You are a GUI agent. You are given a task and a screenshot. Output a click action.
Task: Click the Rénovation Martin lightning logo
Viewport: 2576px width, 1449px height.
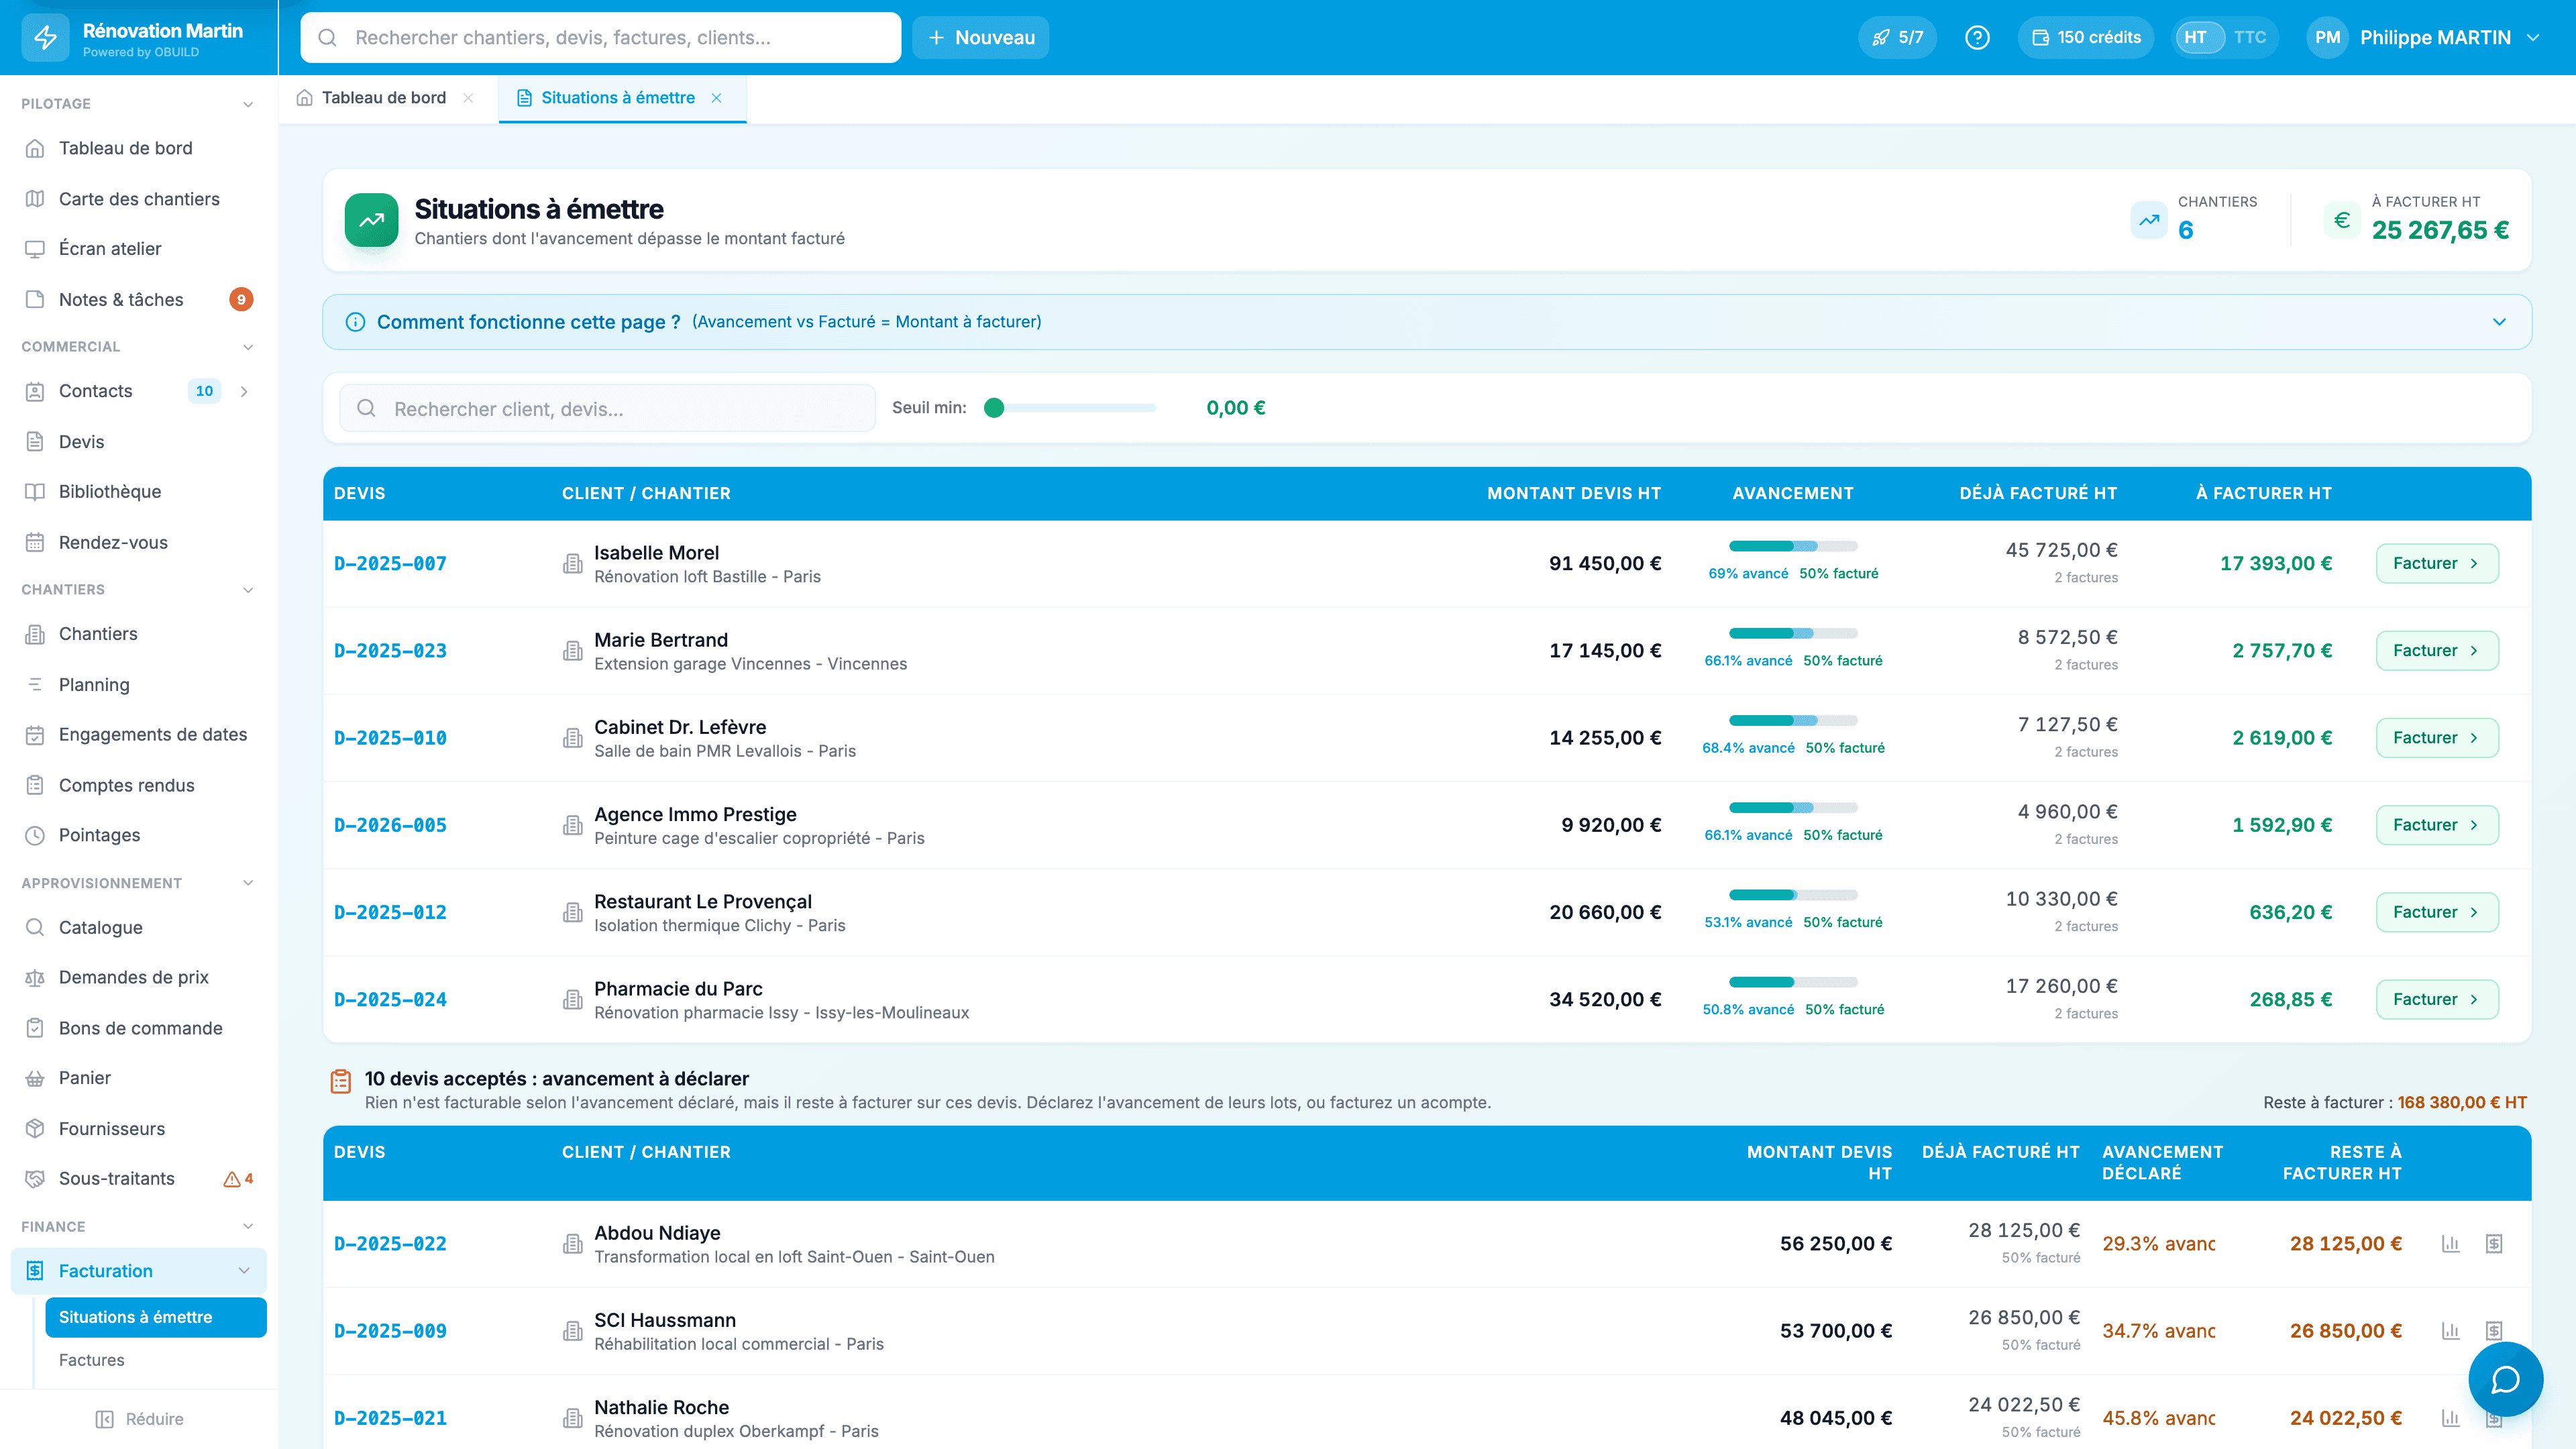46,38
